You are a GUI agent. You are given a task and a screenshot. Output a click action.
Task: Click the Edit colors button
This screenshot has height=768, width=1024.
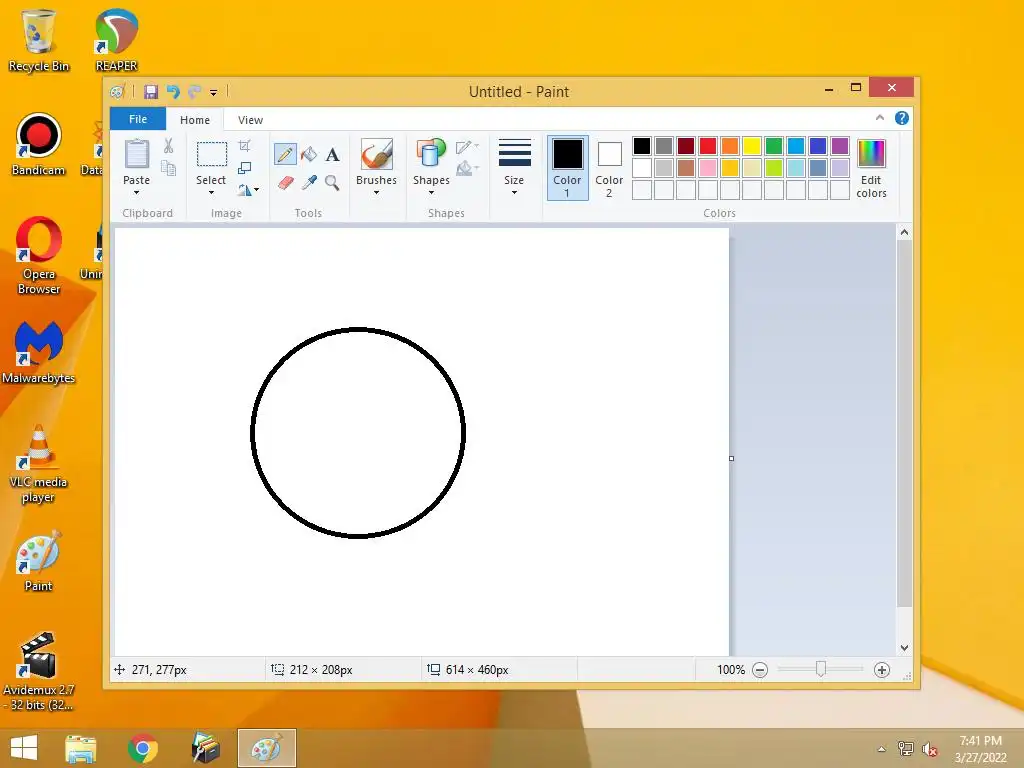(871, 168)
